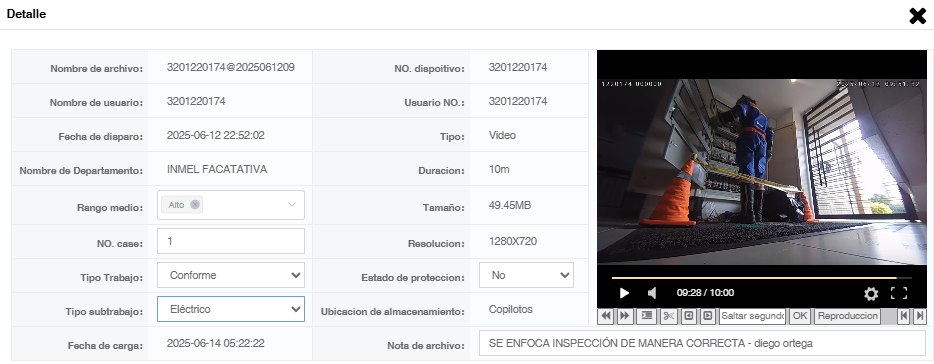The height and width of the screenshot is (364, 934).
Task: Click the INMEL FACATATIVA department value
Action: [217, 170]
